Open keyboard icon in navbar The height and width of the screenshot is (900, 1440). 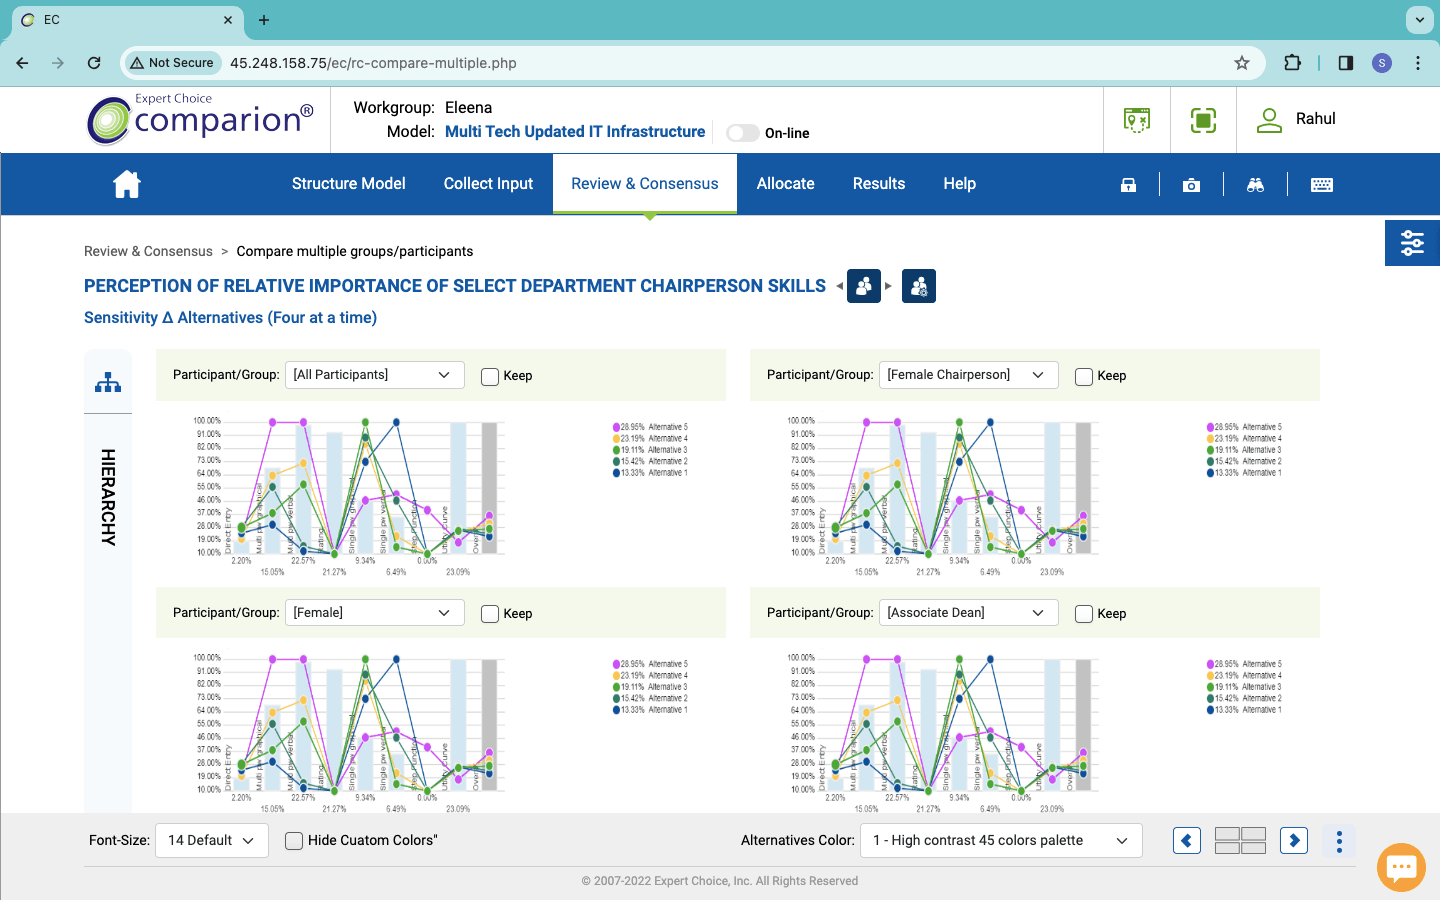pos(1322,185)
